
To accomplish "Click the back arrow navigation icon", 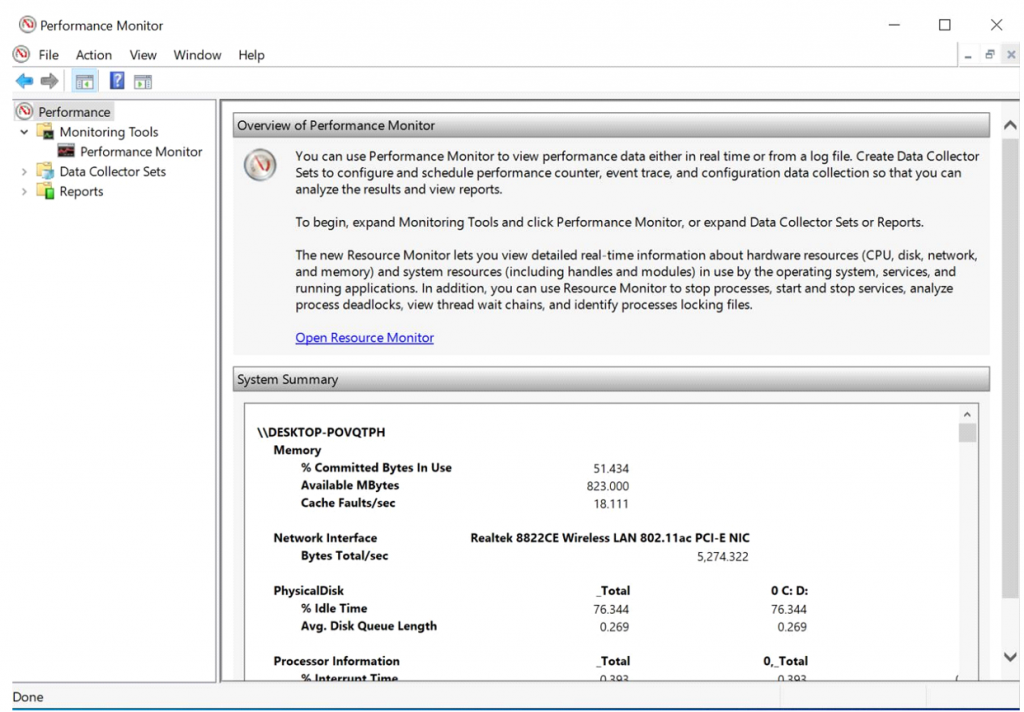I will tap(24, 80).
